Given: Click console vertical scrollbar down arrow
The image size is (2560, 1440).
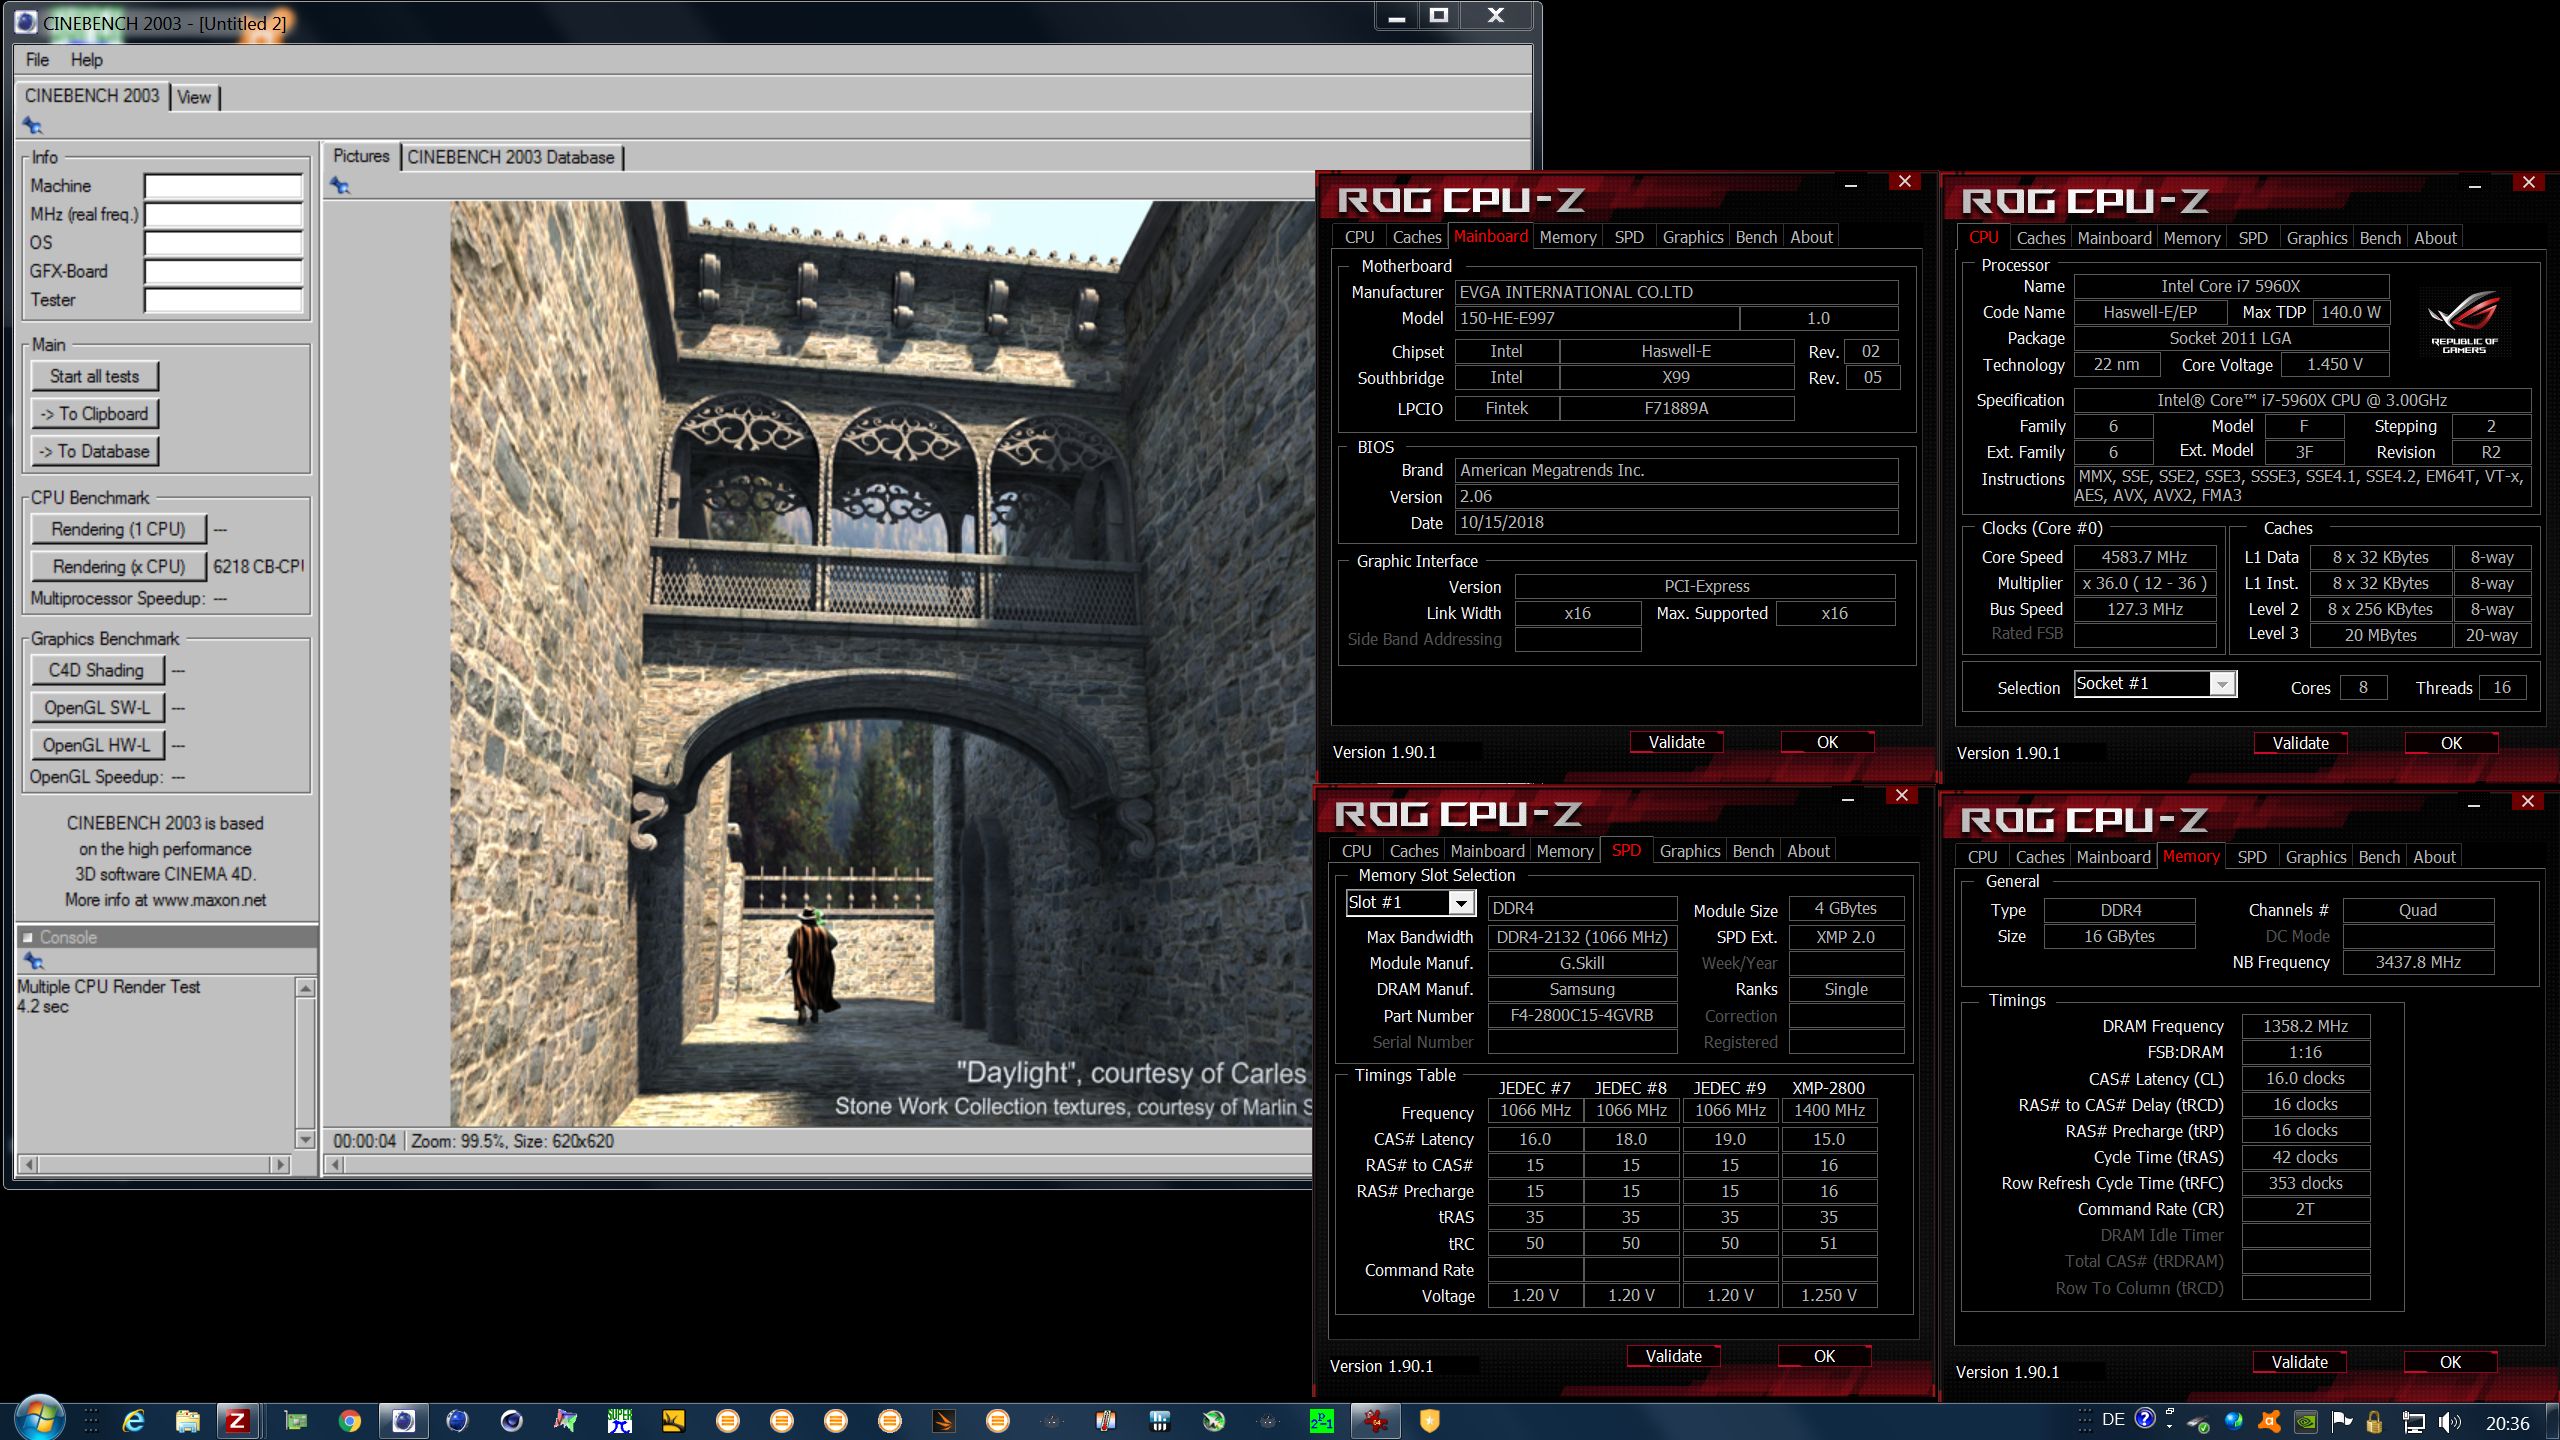Looking at the screenshot, I should [306, 1140].
